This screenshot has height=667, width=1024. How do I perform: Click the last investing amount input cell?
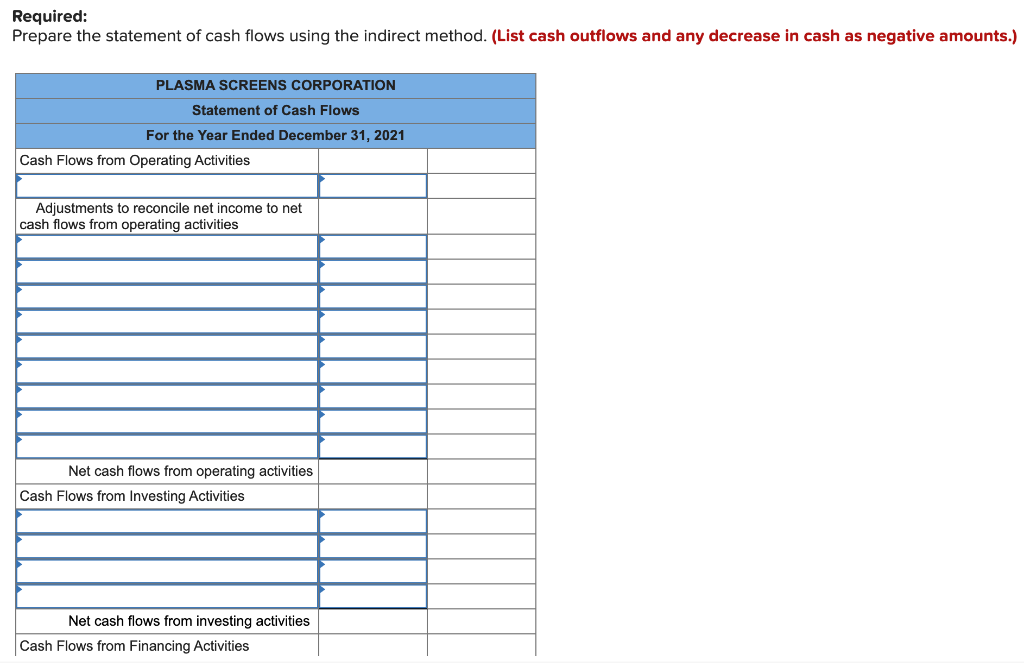point(372,596)
